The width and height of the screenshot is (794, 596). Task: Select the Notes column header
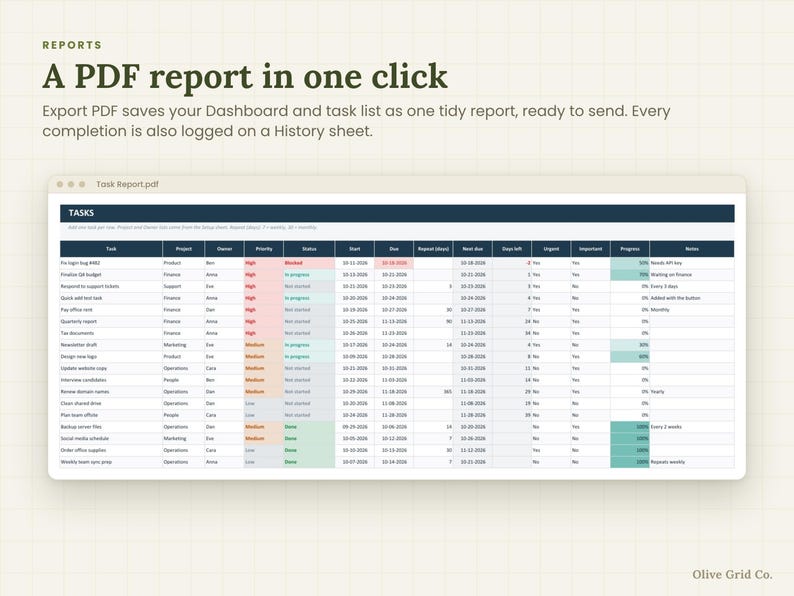(692, 249)
